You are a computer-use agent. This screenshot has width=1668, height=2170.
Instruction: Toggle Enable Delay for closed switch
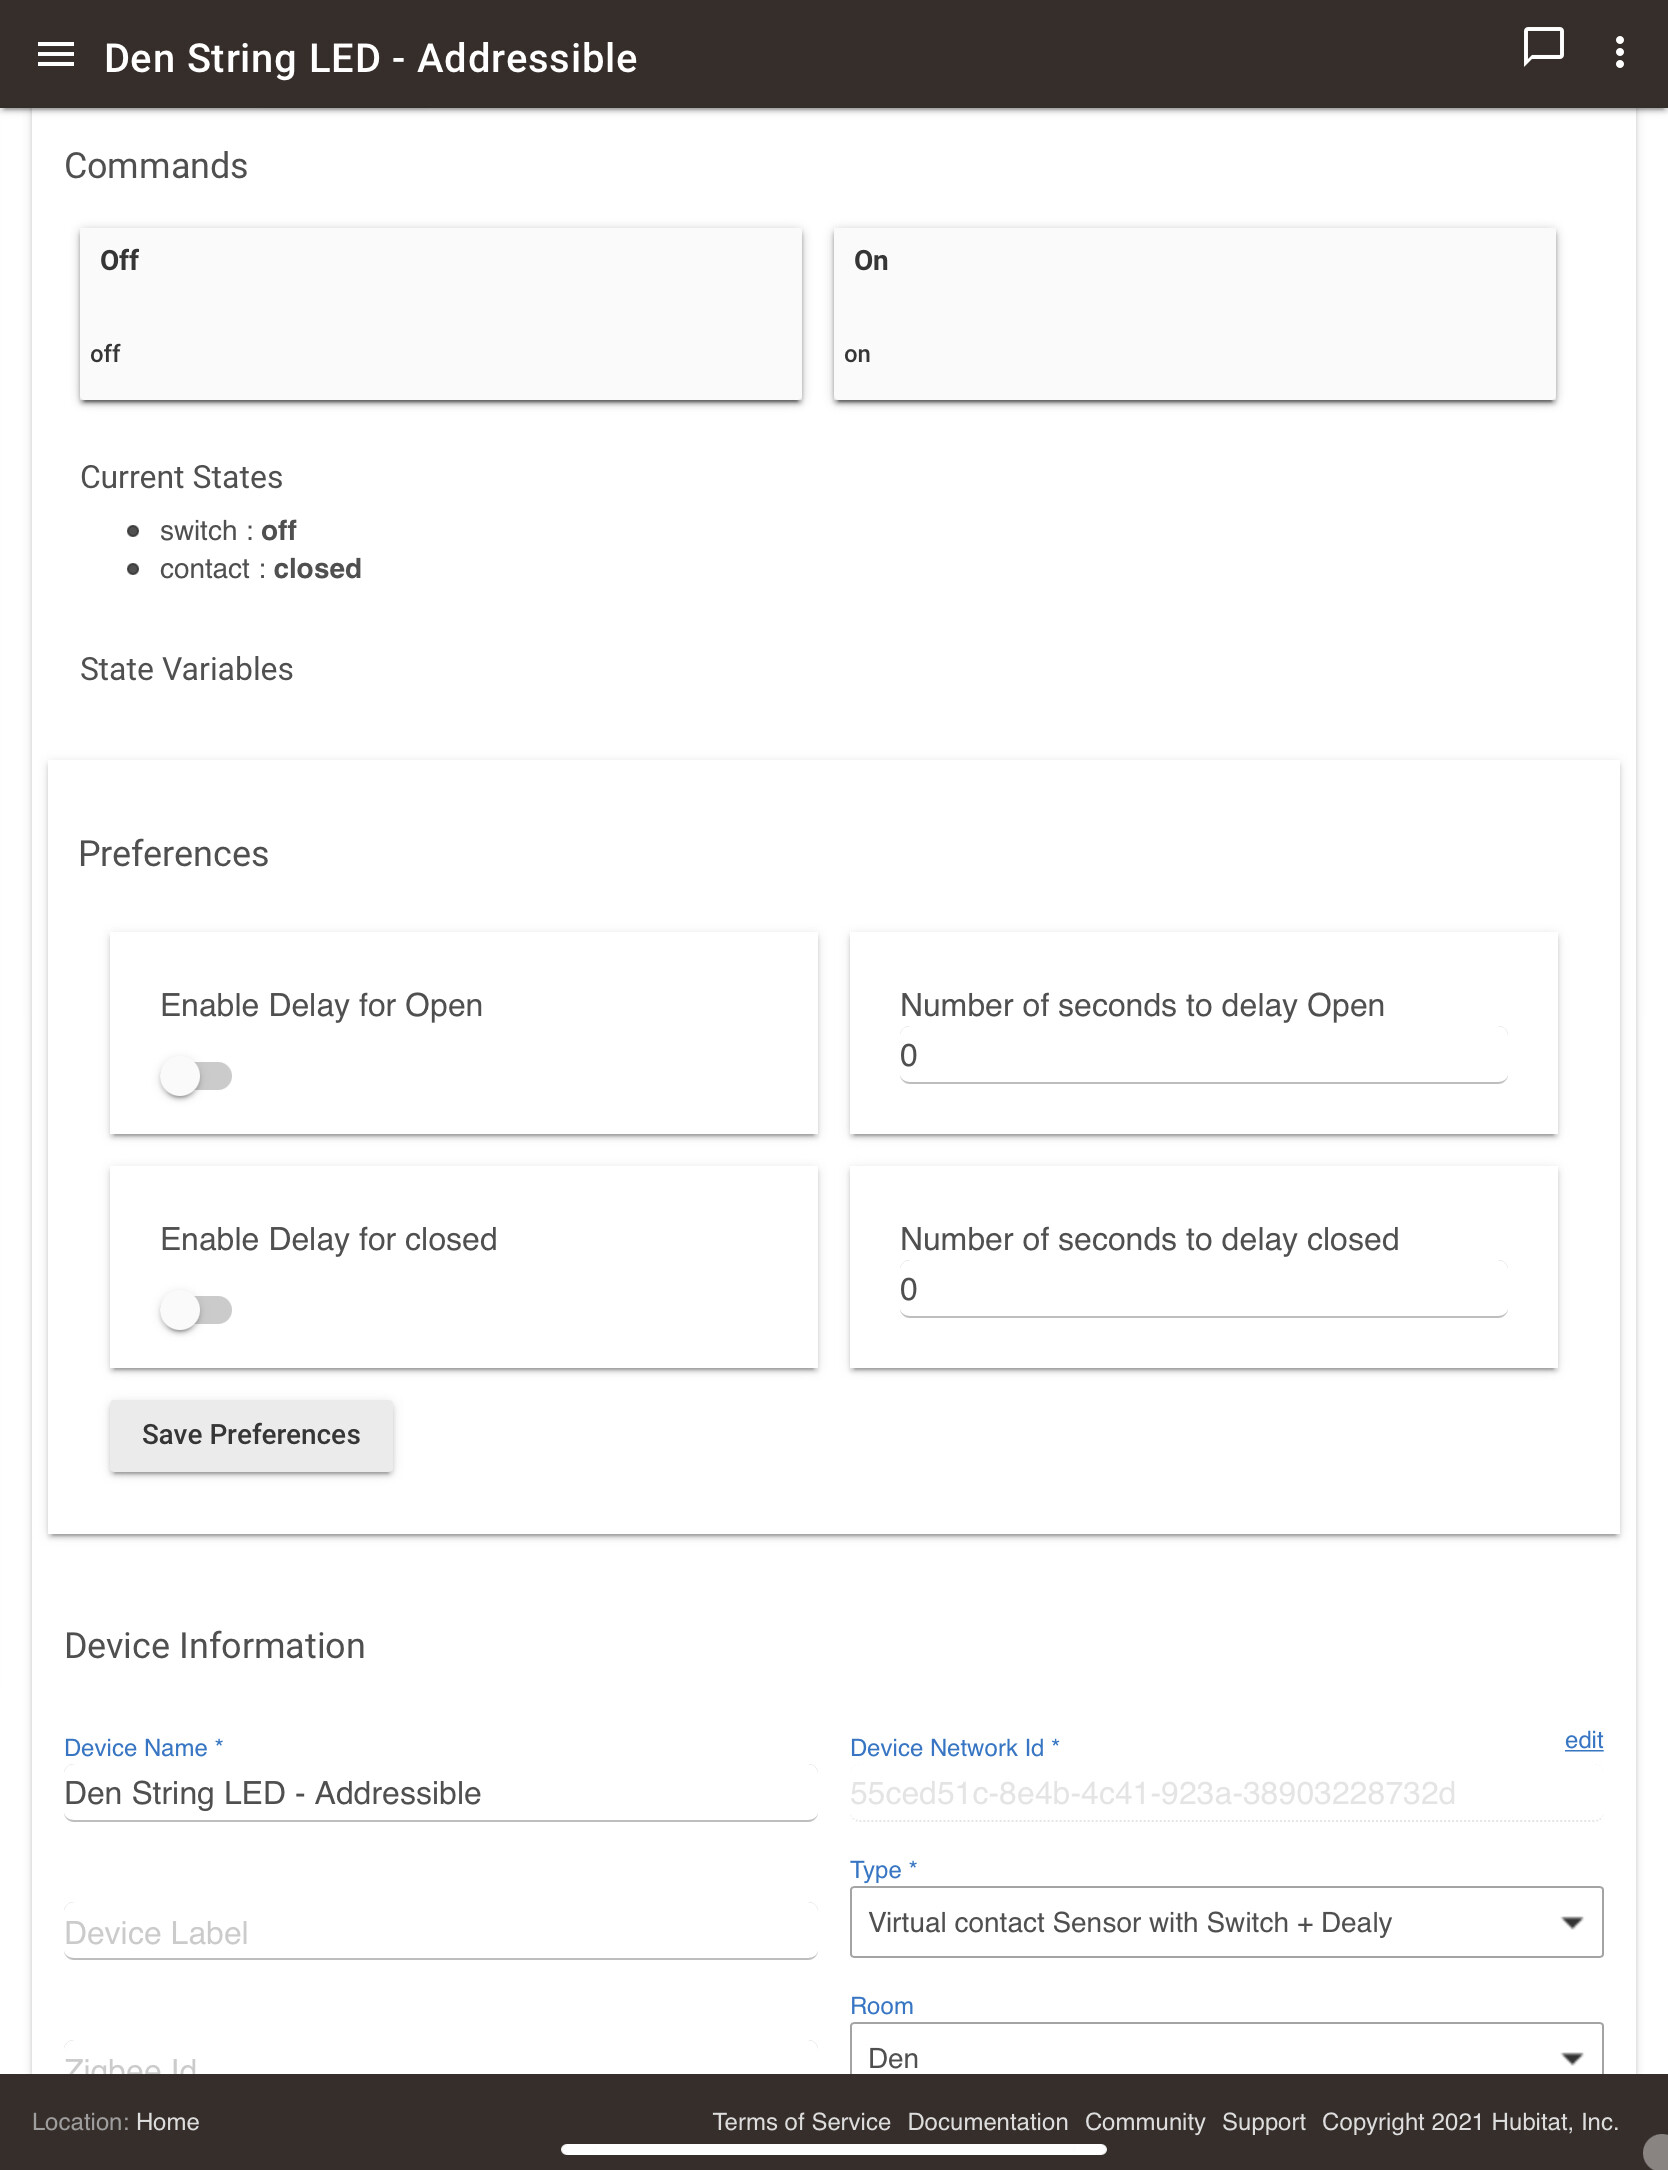[x=196, y=1310]
